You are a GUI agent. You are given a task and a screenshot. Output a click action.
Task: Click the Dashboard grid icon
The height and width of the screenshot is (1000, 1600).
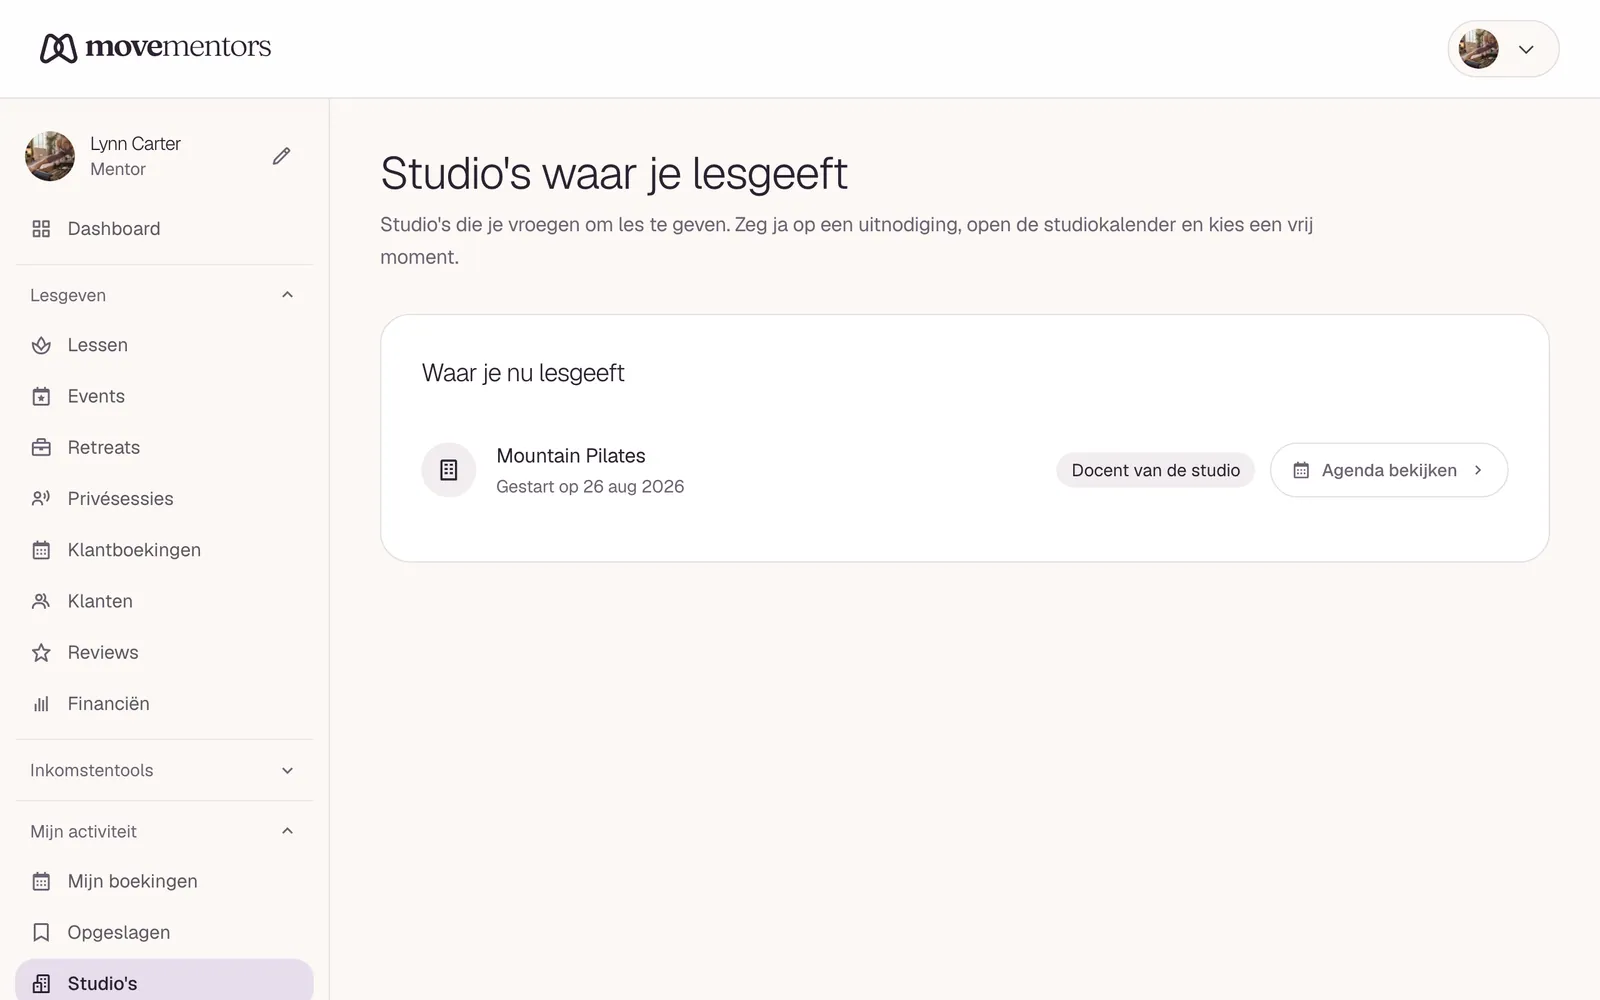[x=41, y=229]
